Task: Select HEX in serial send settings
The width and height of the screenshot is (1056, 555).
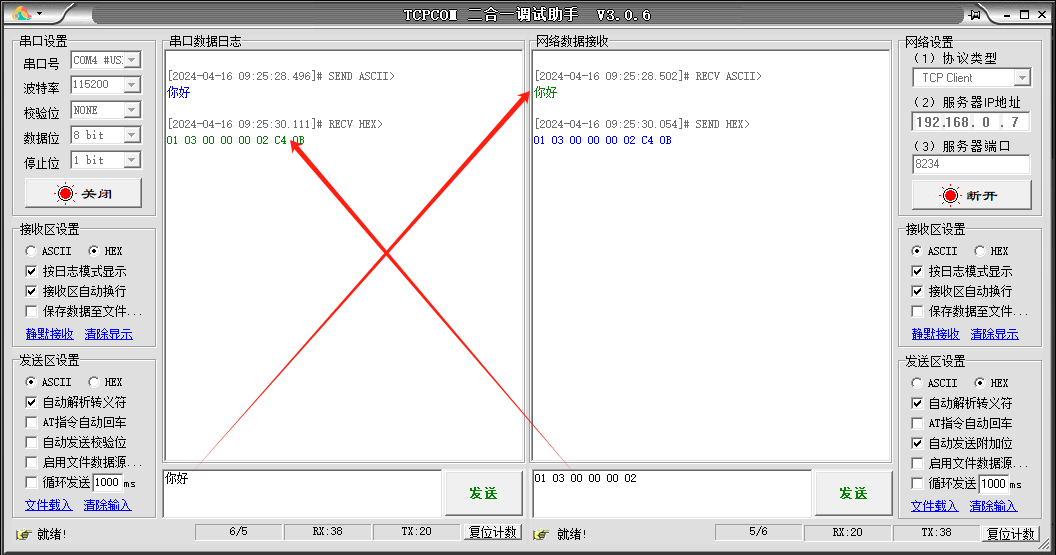Action: [94, 382]
